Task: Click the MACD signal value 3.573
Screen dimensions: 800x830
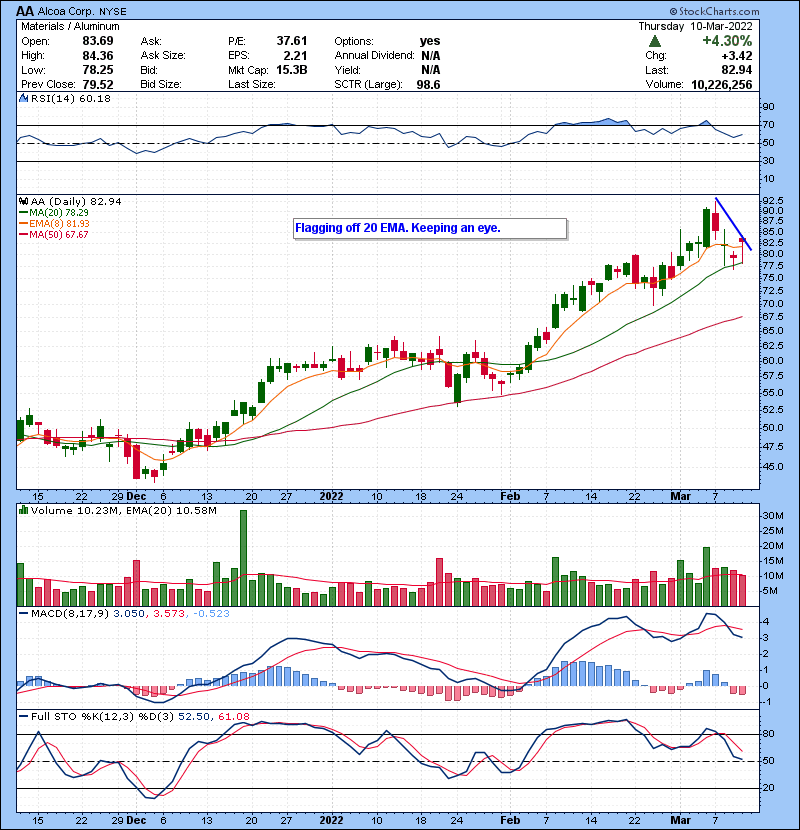Action: [x=169, y=614]
